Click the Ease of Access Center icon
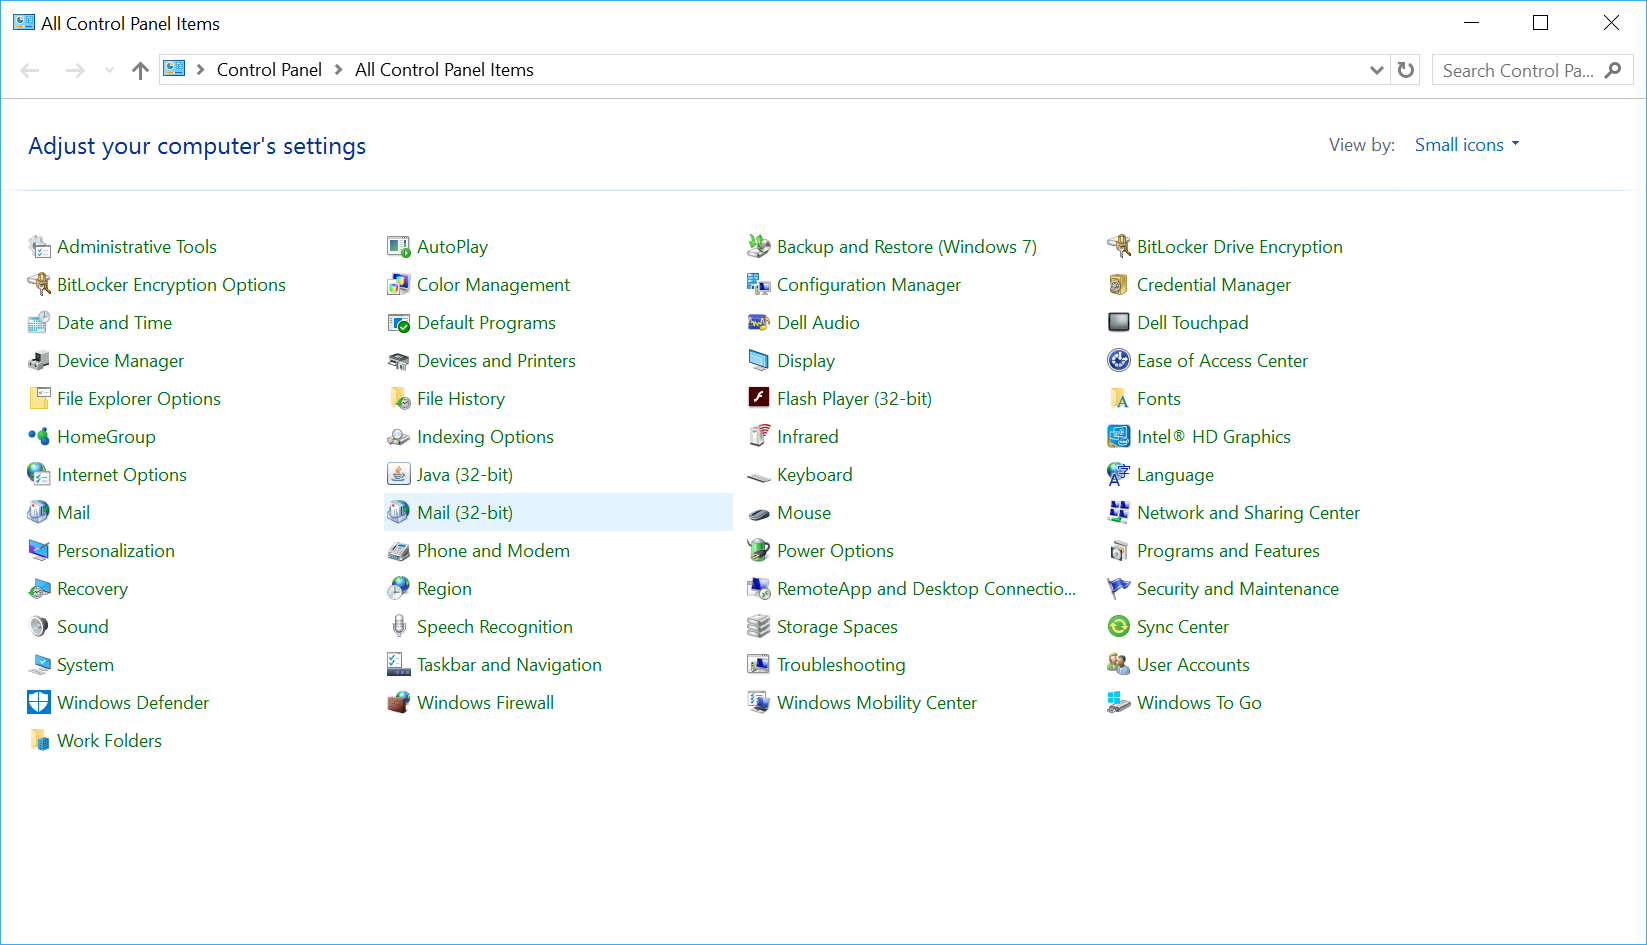The width and height of the screenshot is (1647, 945). [x=1119, y=361]
